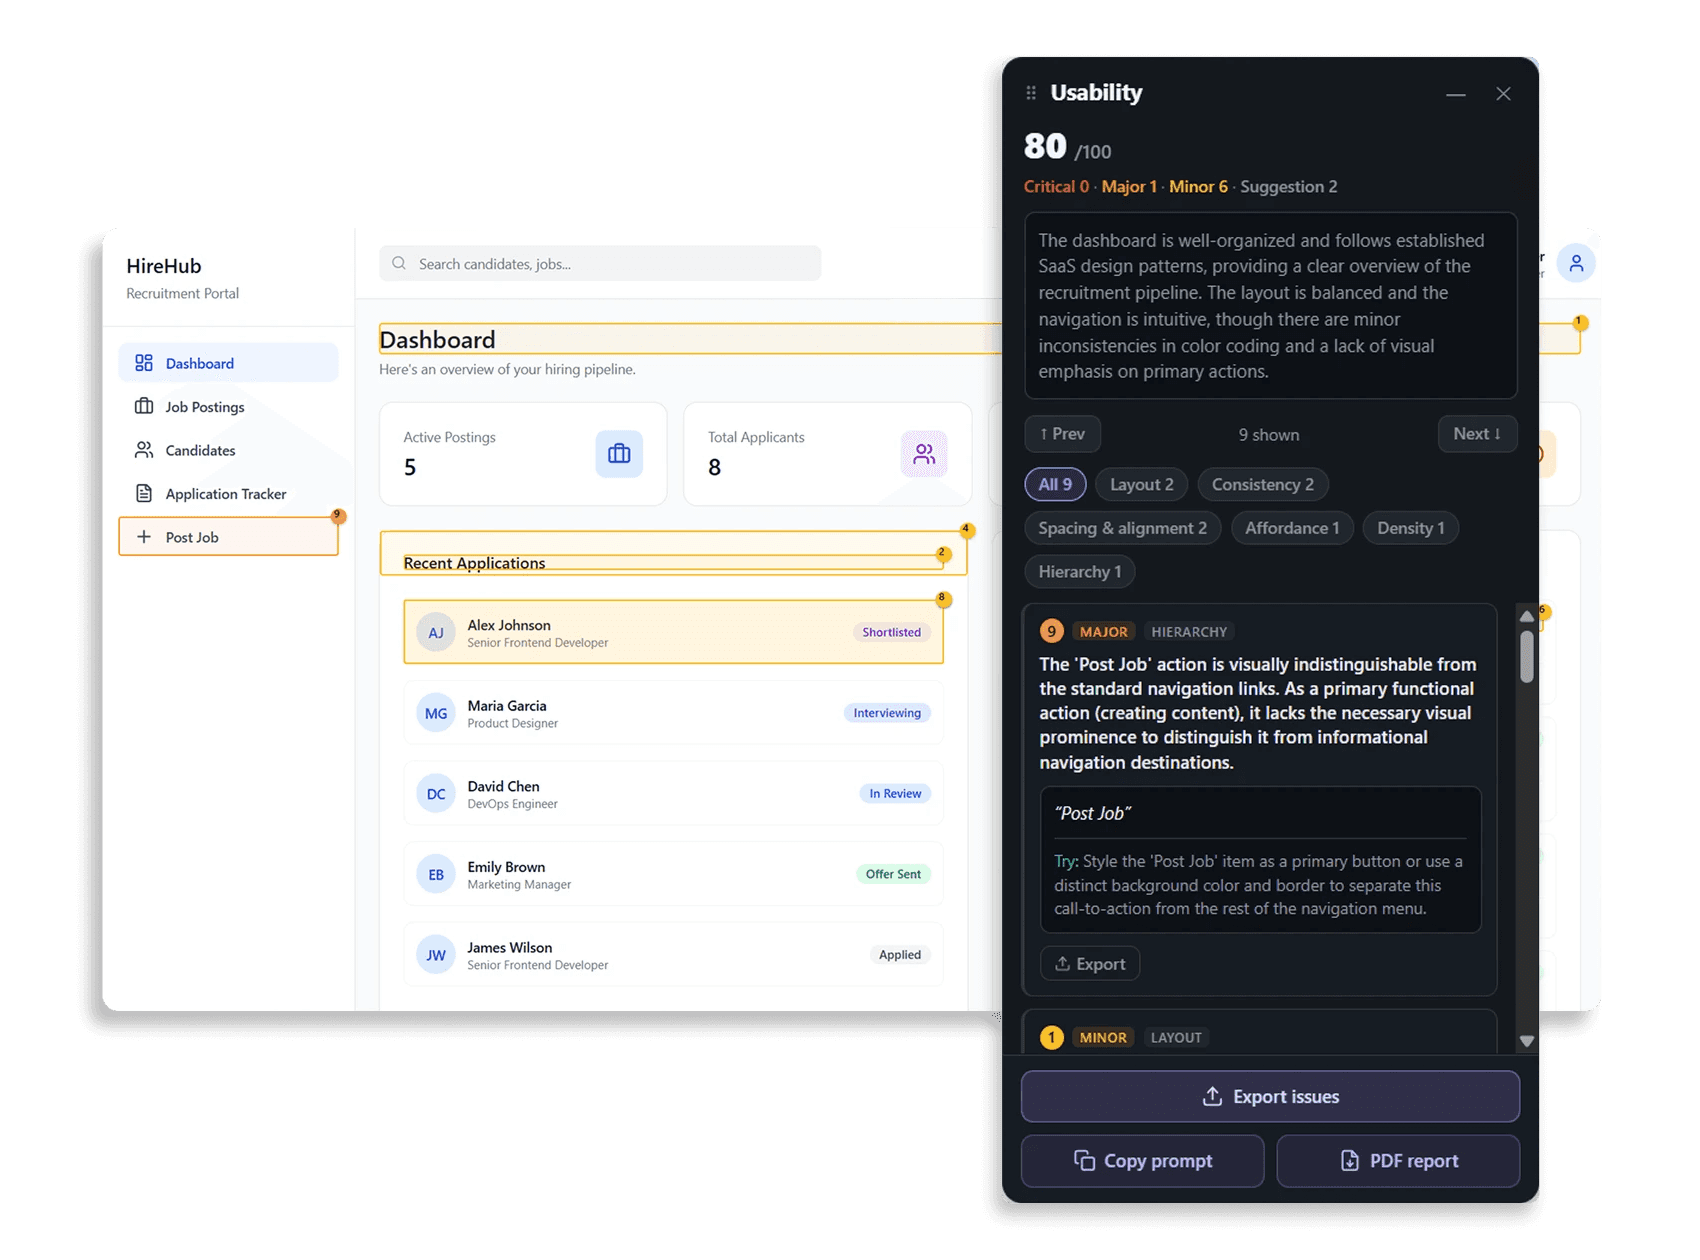Viewport: 1700px width, 1260px height.
Task: Open user profile avatar icon
Action: (x=1576, y=263)
